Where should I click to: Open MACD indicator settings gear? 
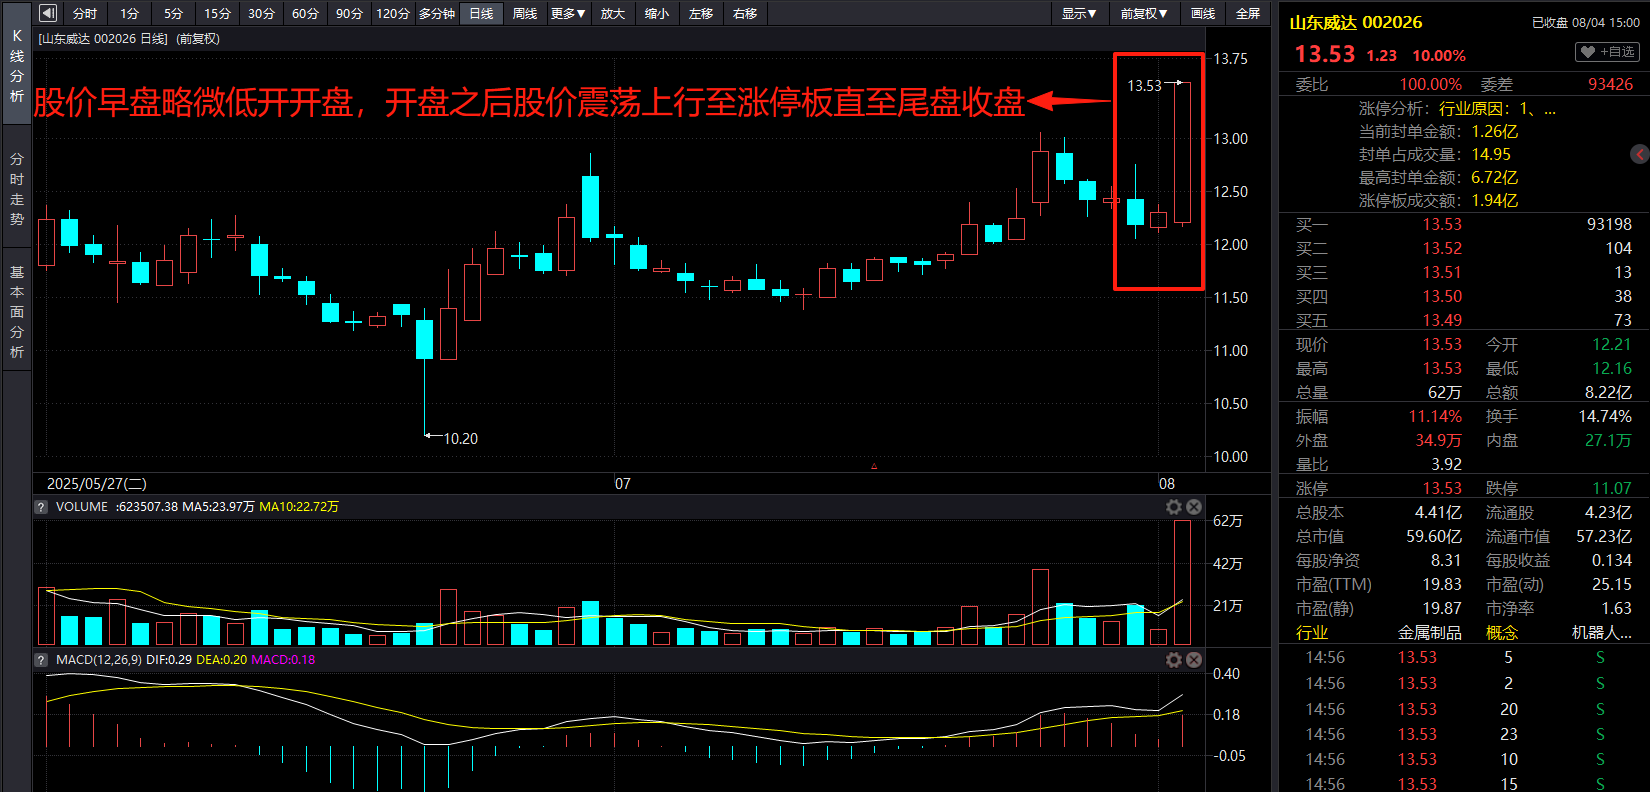pos(1174,660)
